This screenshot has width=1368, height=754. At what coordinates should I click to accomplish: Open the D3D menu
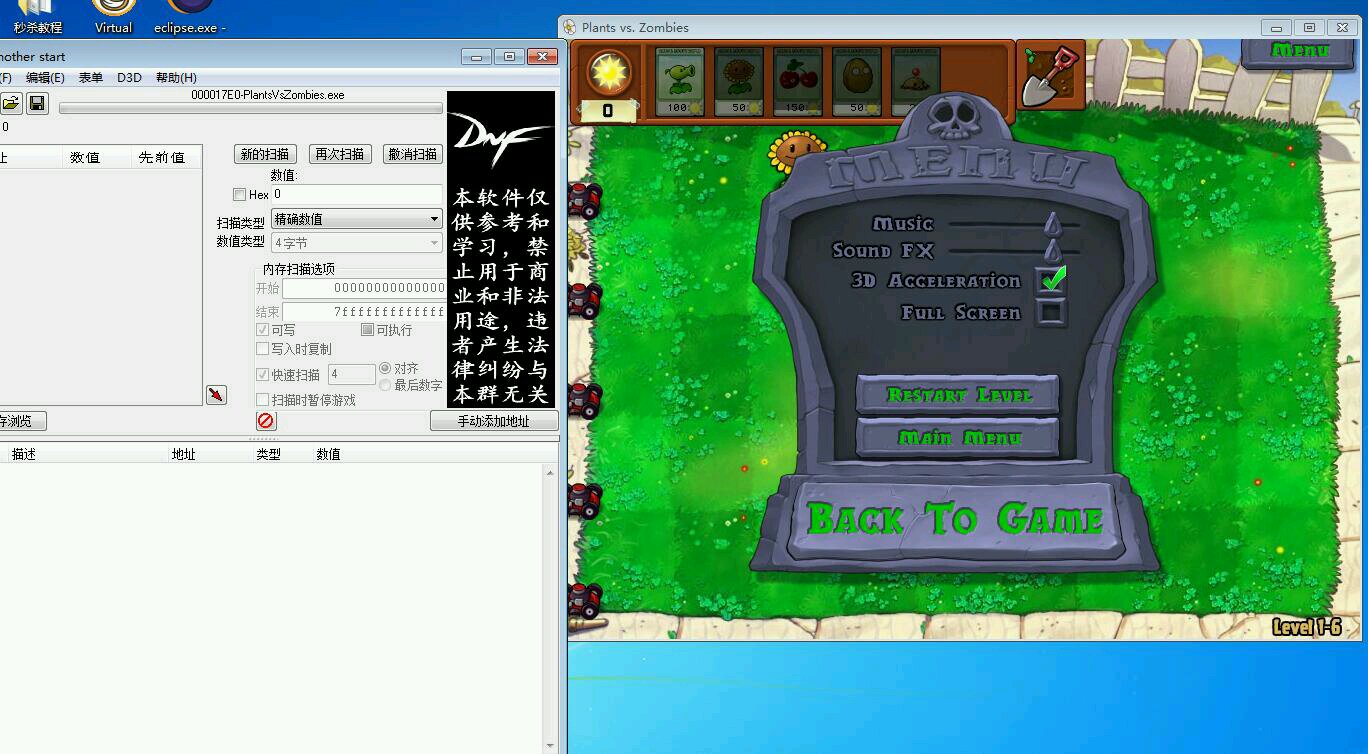click(129, 77)
